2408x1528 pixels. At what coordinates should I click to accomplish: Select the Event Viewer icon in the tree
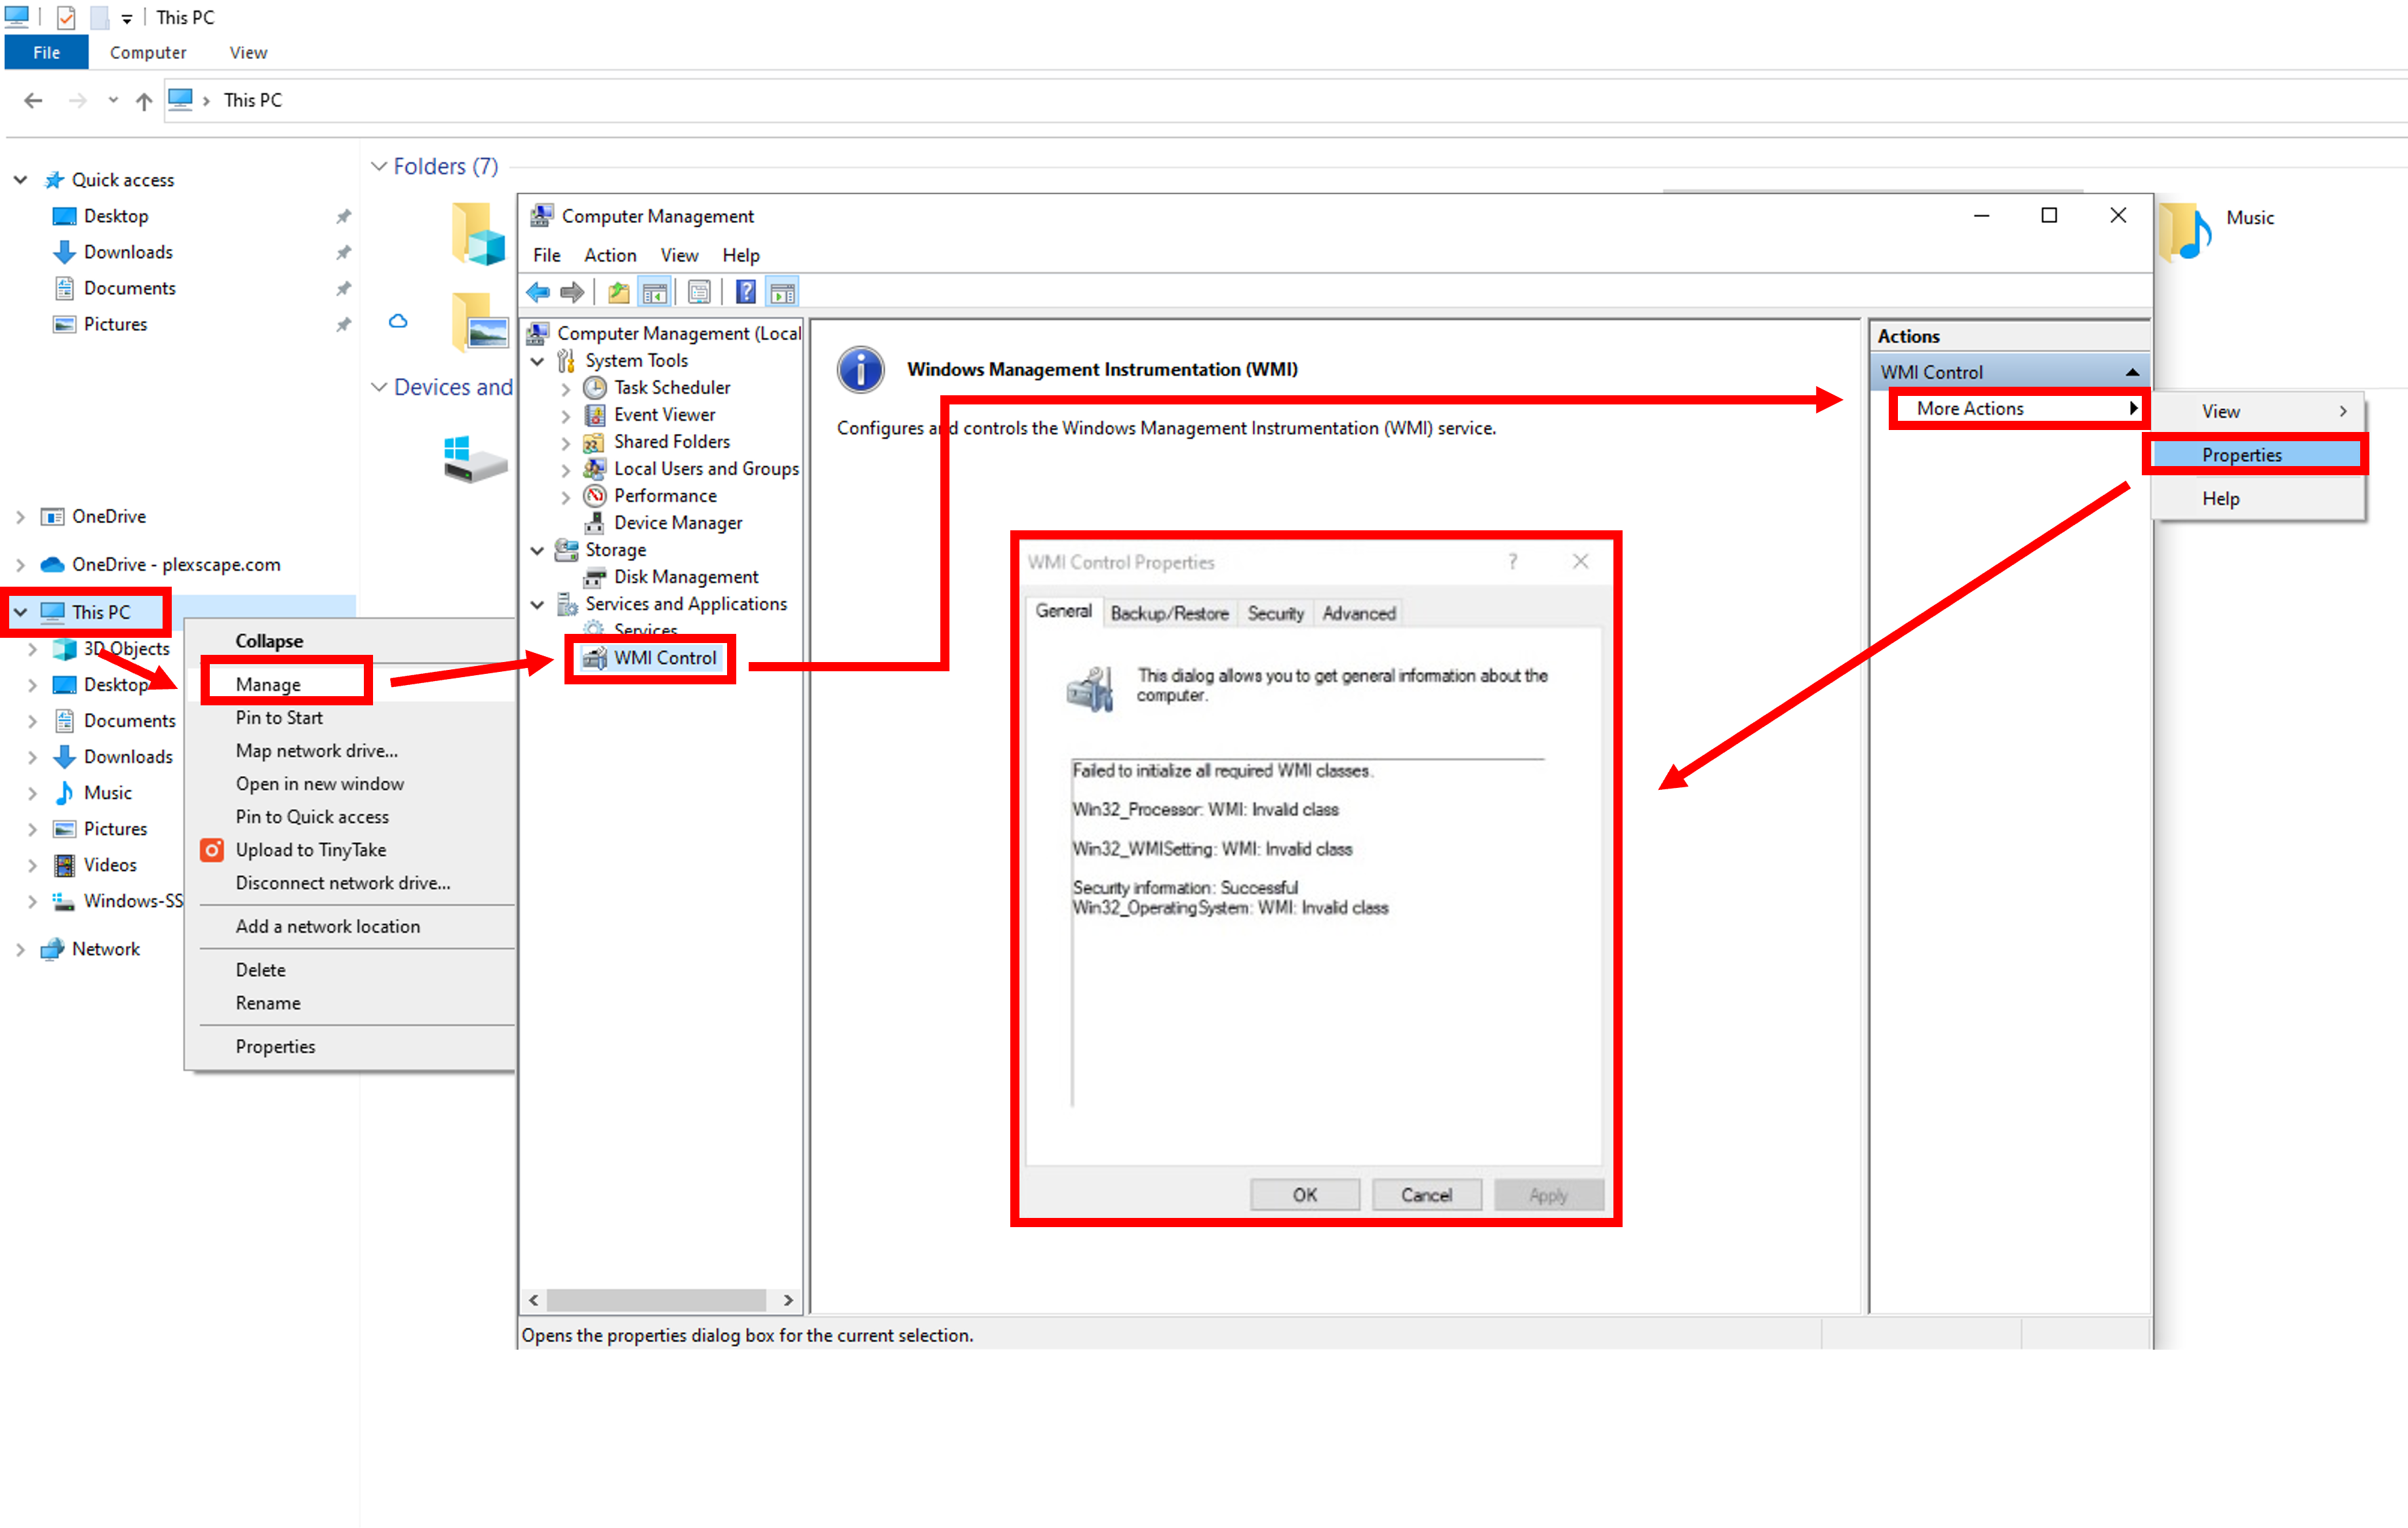point(594,414)
